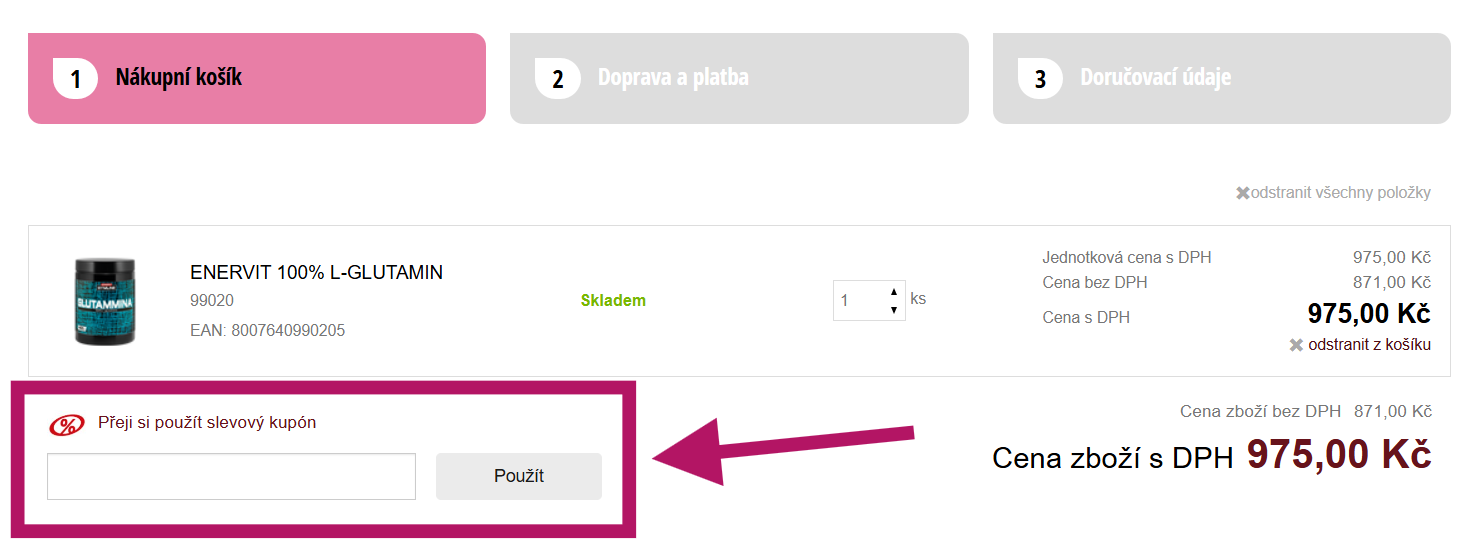
Task: Click the green "Skladem" availability label
Action: tap(613, 301)
